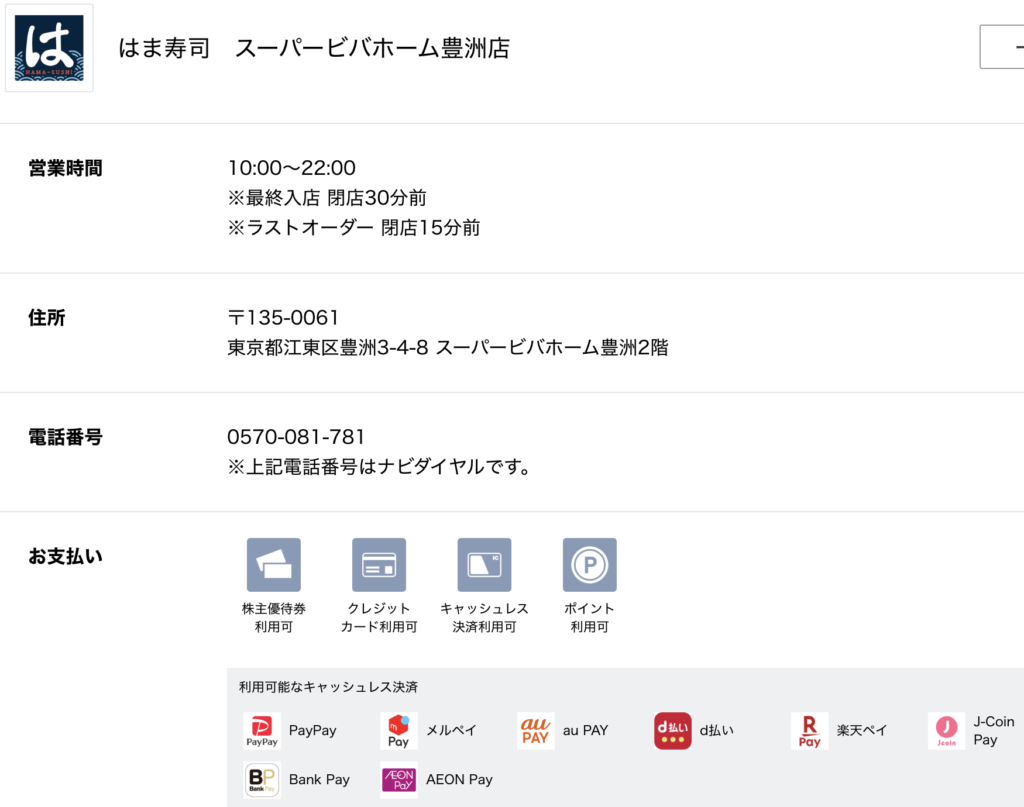This screenshot has width=1024, height=807.
Task: Click the Hama-Sushi logo icon
Action: coord(49,48)
